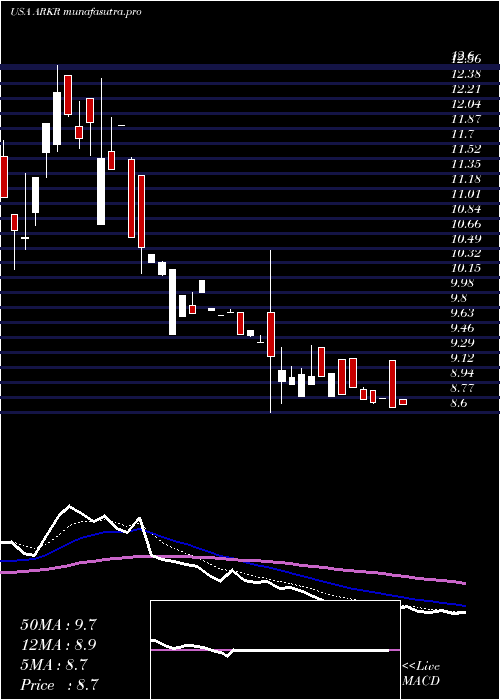
Task: Click the 'Price : 8.7' value text
Action: click(x=59, y=684)
